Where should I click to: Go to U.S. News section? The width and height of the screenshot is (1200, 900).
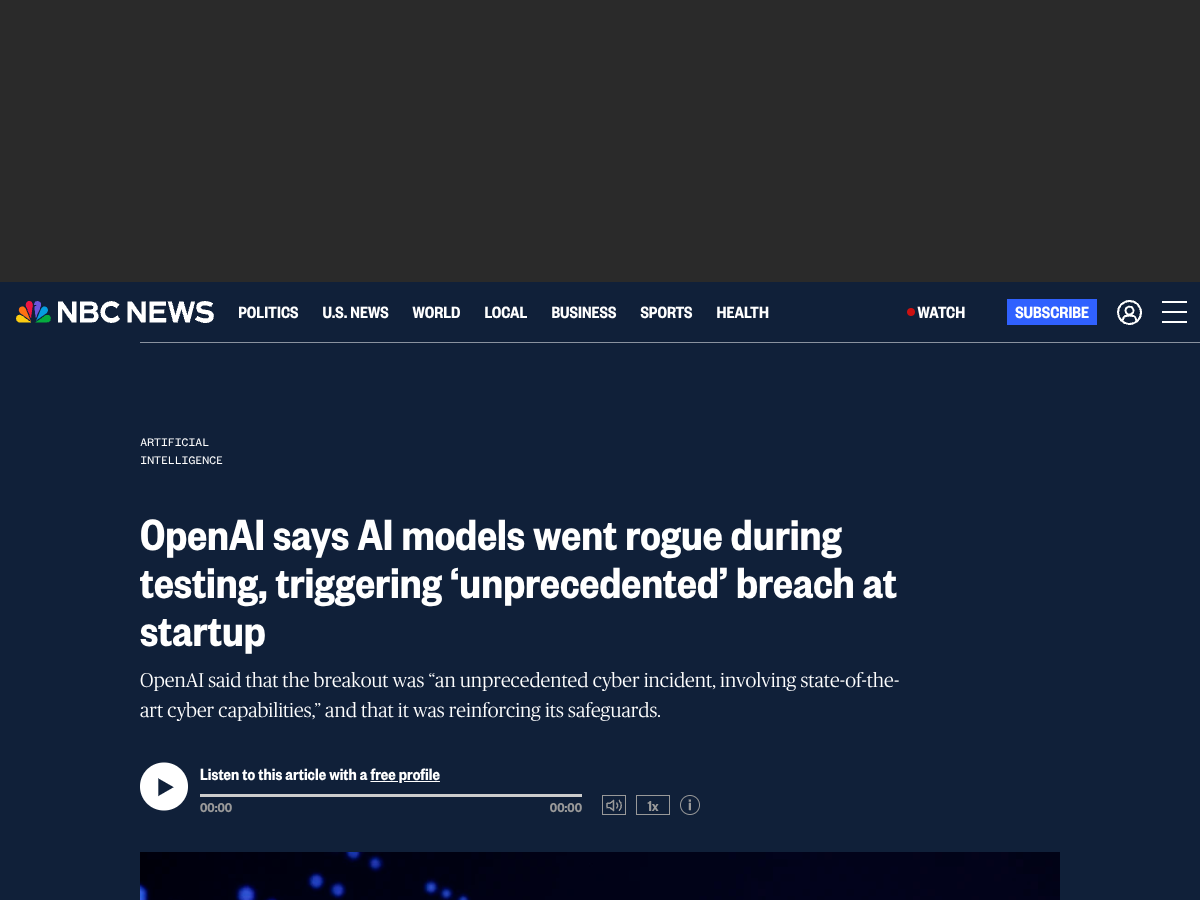pos(355,312)
